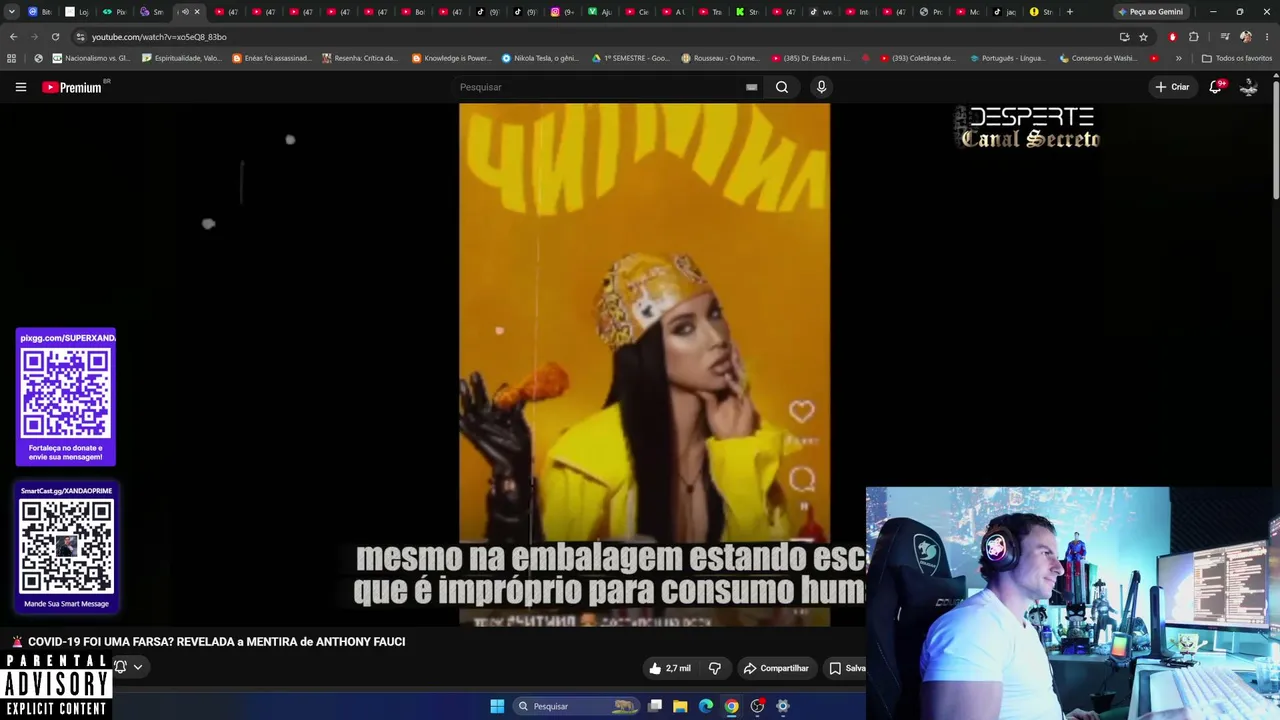Screen dimensions: 1280x720
Task: Open the Chrome profile avatar
Action: [1245, 37]
